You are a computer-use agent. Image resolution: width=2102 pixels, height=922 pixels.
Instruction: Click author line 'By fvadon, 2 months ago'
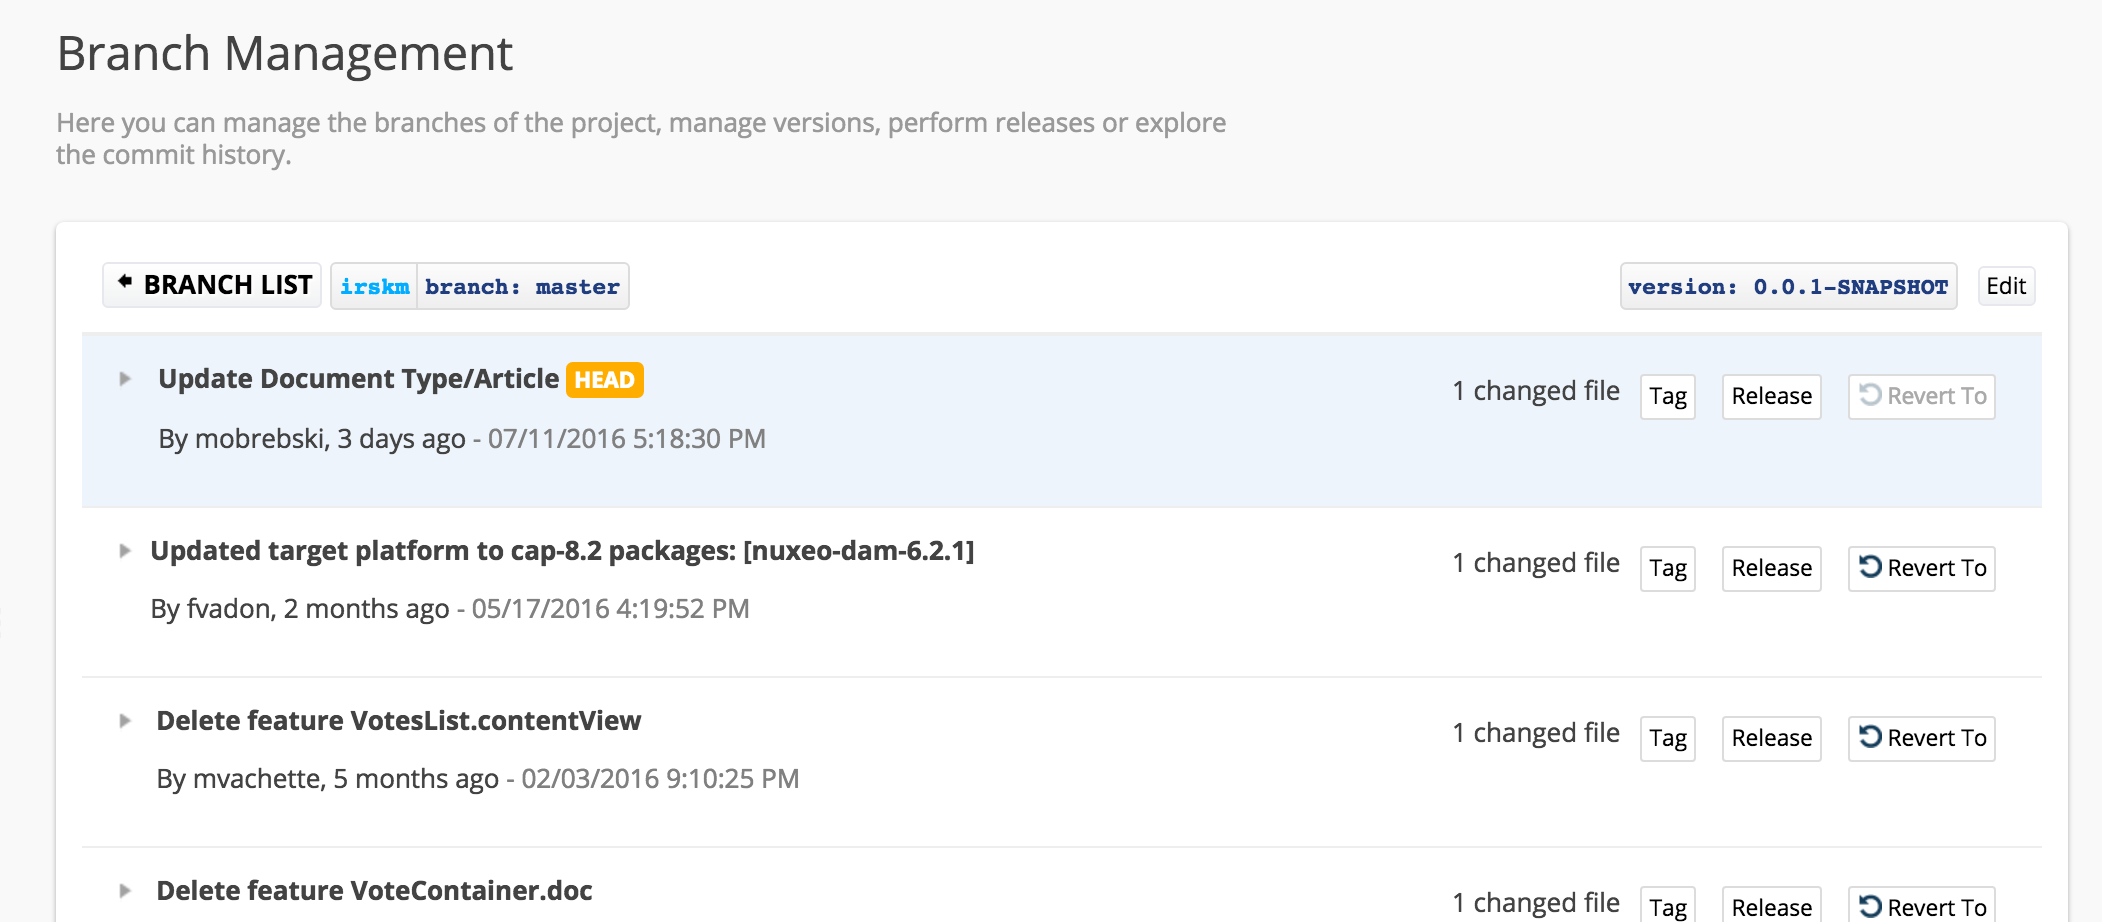click(300, 609)
